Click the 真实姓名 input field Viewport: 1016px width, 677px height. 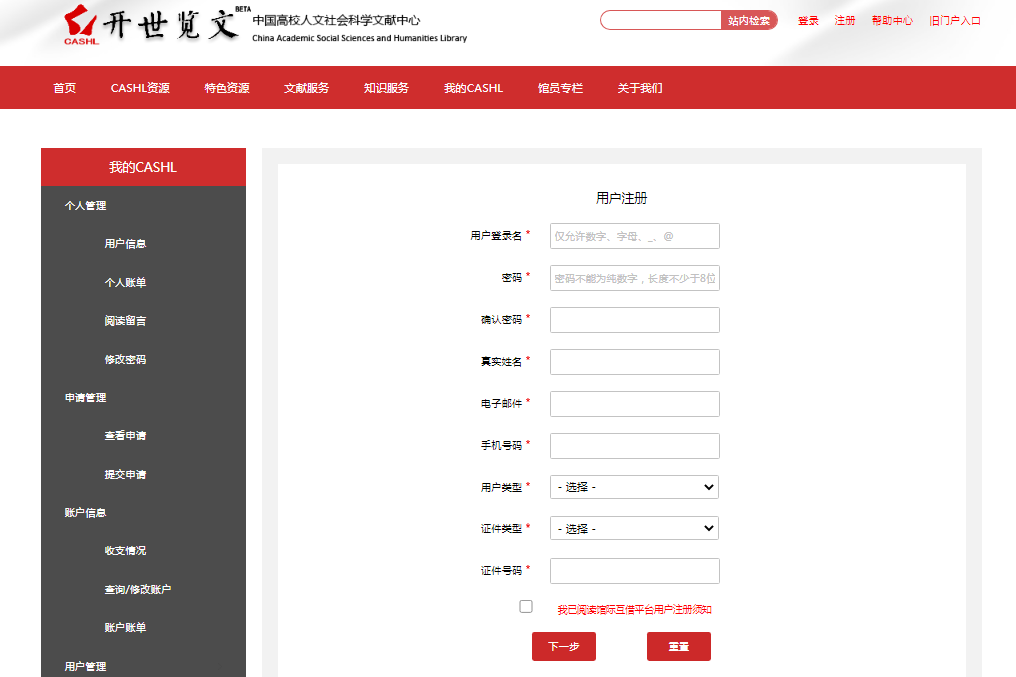(x=634, y=362)
